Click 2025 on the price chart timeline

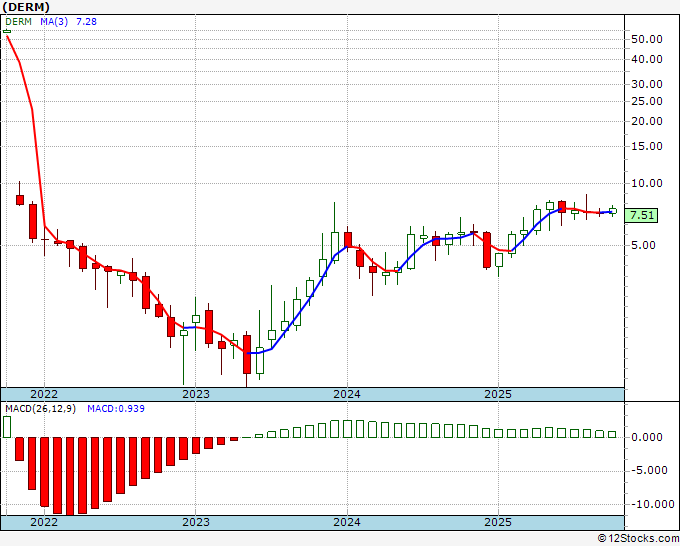[498, 394]
